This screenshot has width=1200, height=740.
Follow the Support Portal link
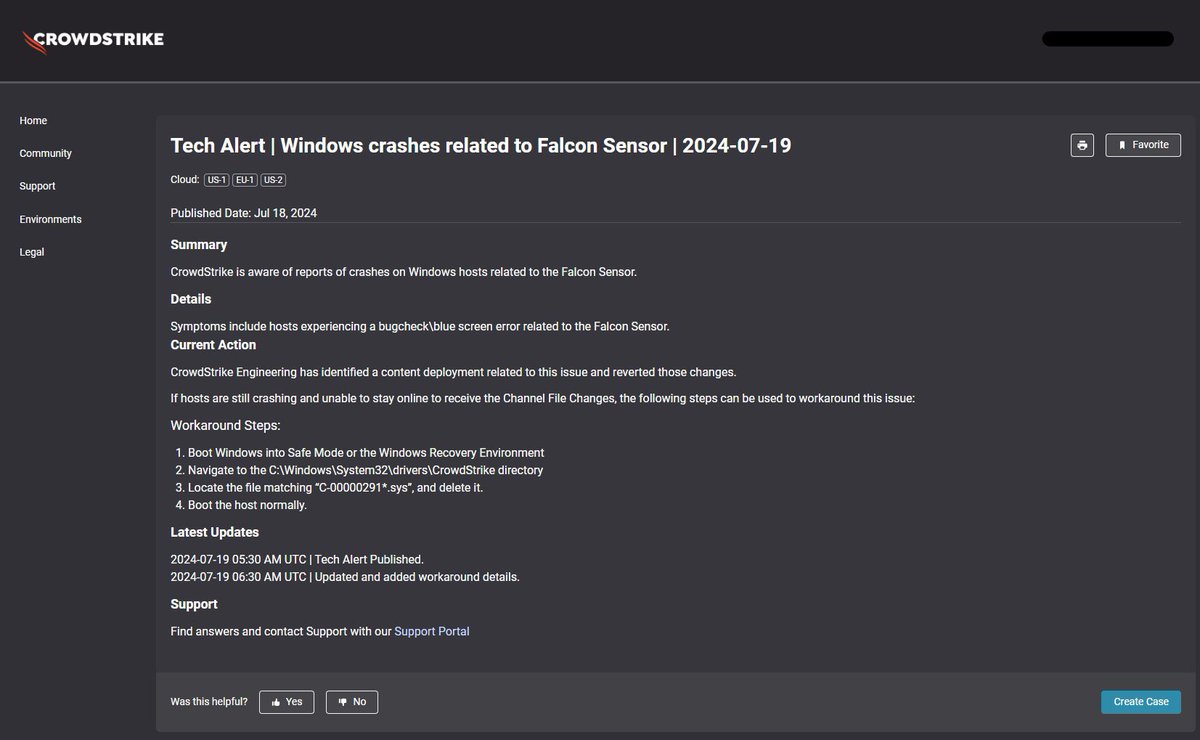click(432, 632)
